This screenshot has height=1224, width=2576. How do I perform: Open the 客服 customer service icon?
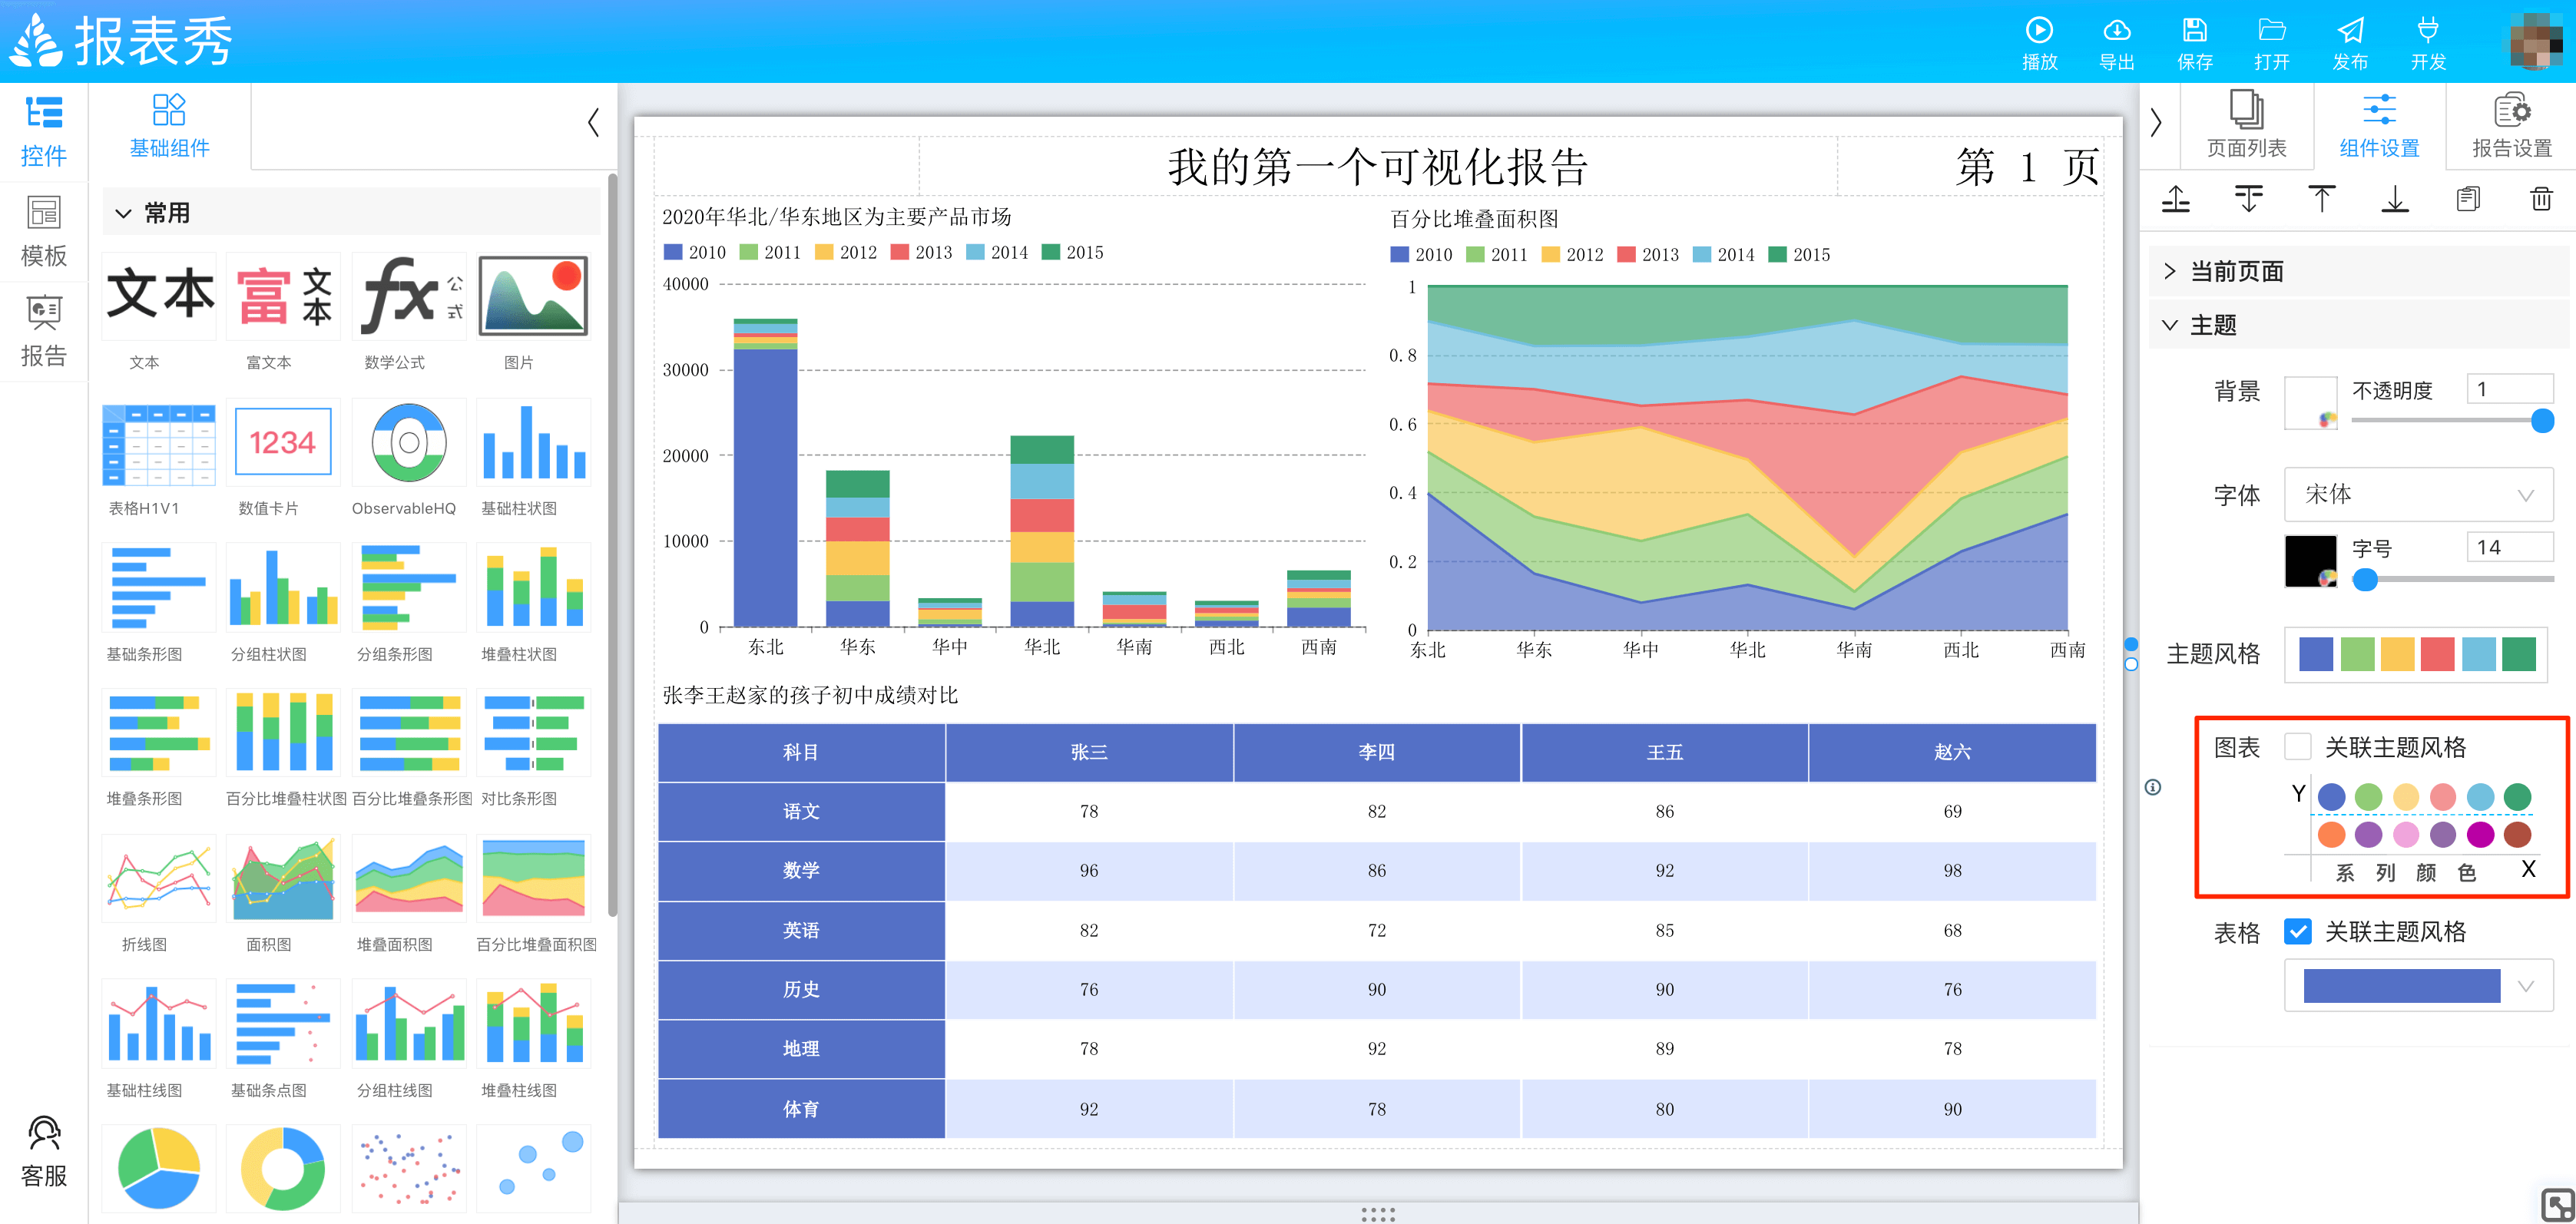pos(44,1134)
